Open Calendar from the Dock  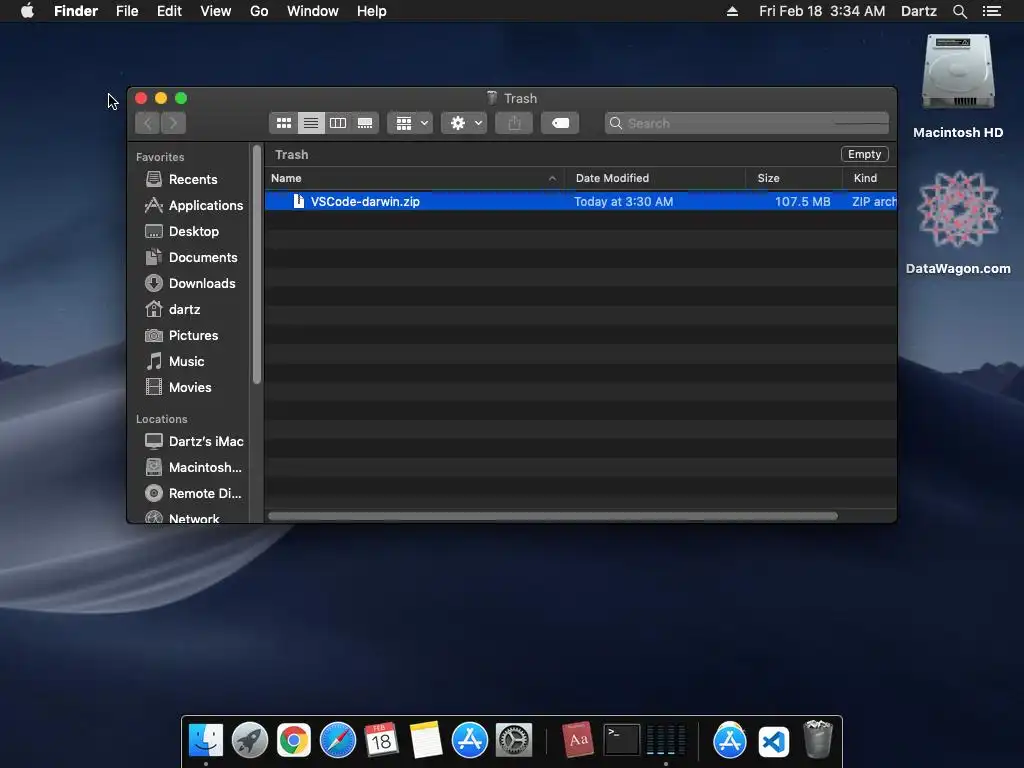pos(381,741)
